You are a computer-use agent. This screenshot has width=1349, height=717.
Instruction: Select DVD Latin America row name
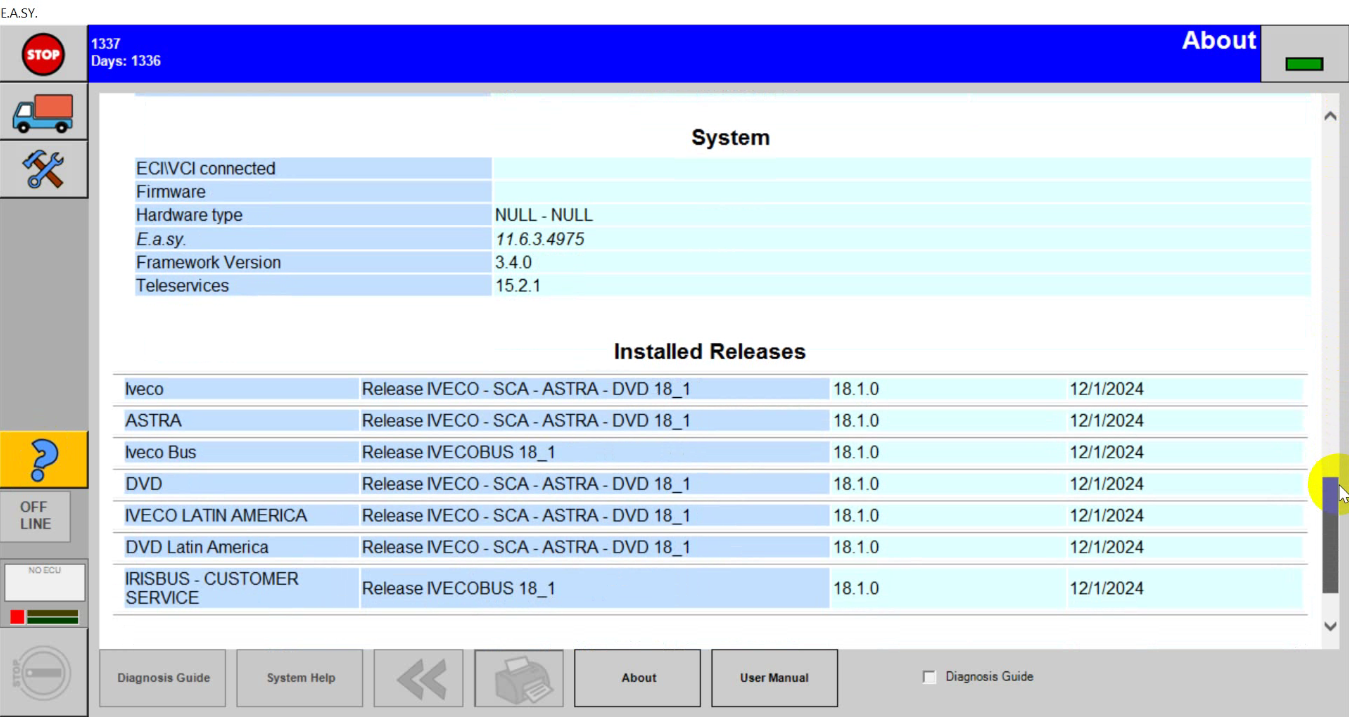click(x=197, y=547)
